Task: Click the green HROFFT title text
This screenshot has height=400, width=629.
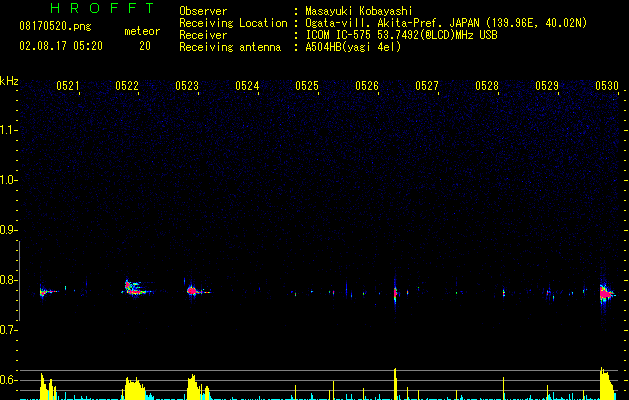Action: (102, 8)
